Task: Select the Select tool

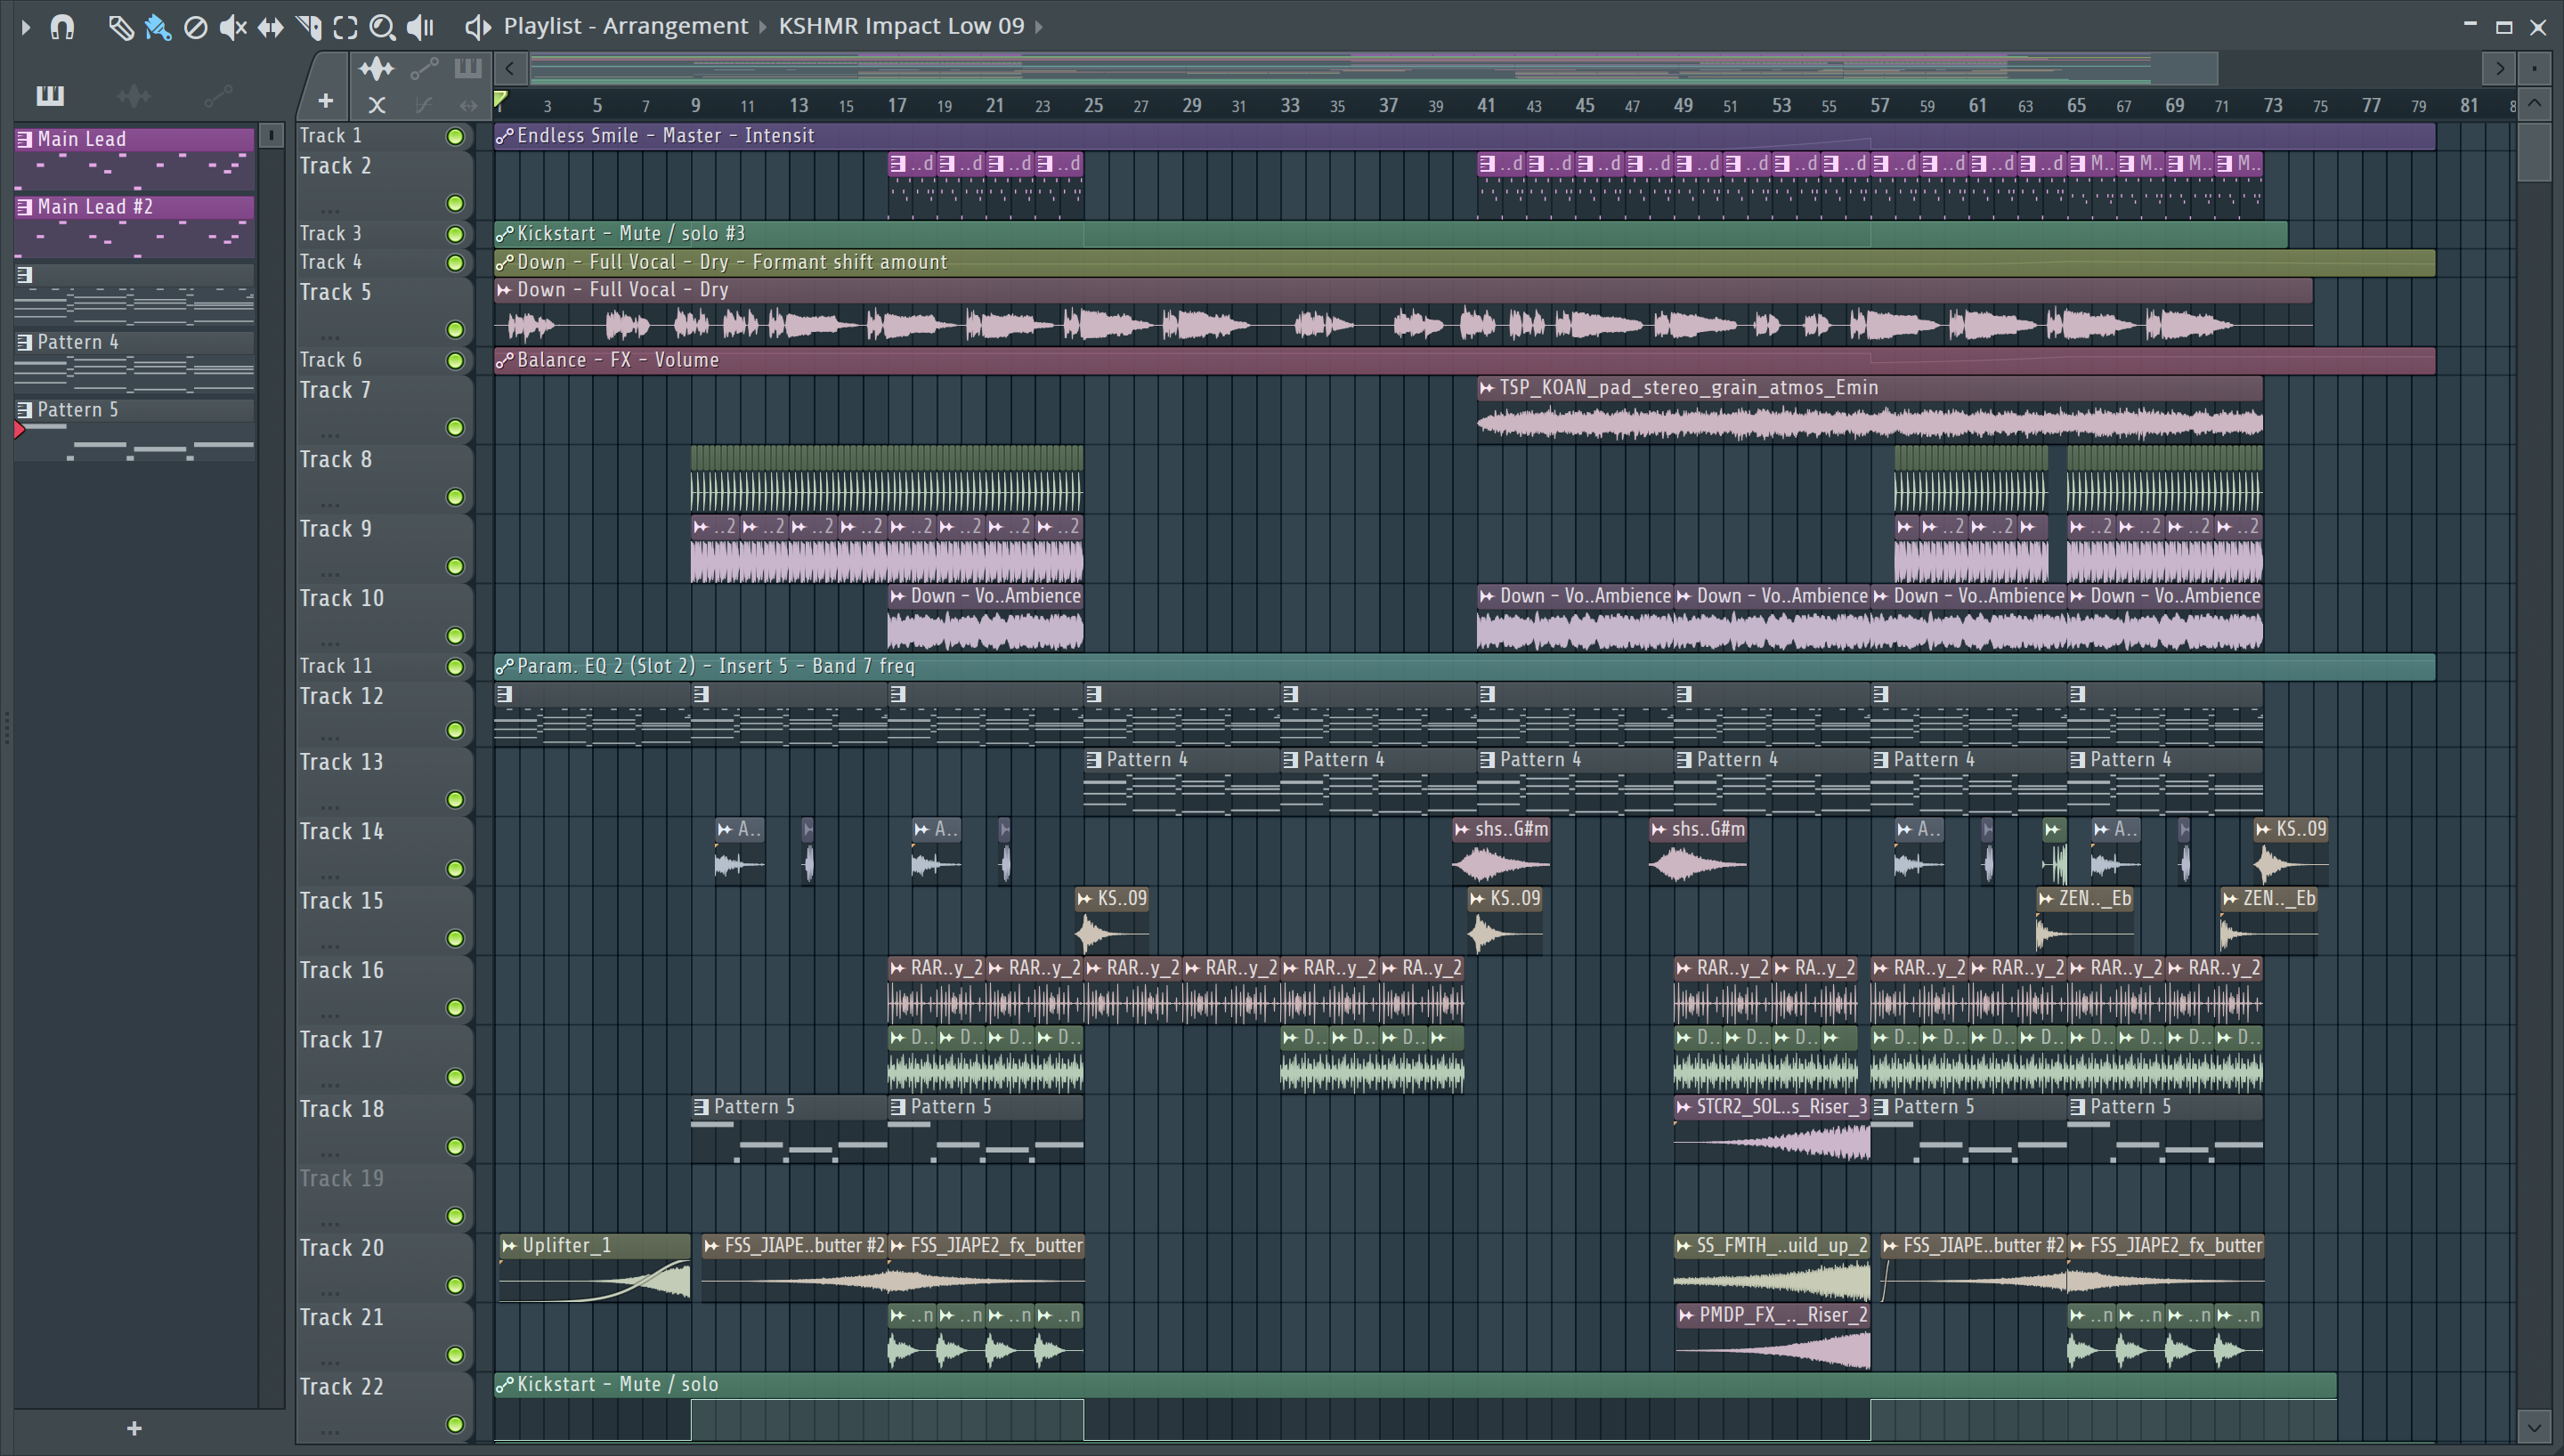Action: tap(345, 27)
